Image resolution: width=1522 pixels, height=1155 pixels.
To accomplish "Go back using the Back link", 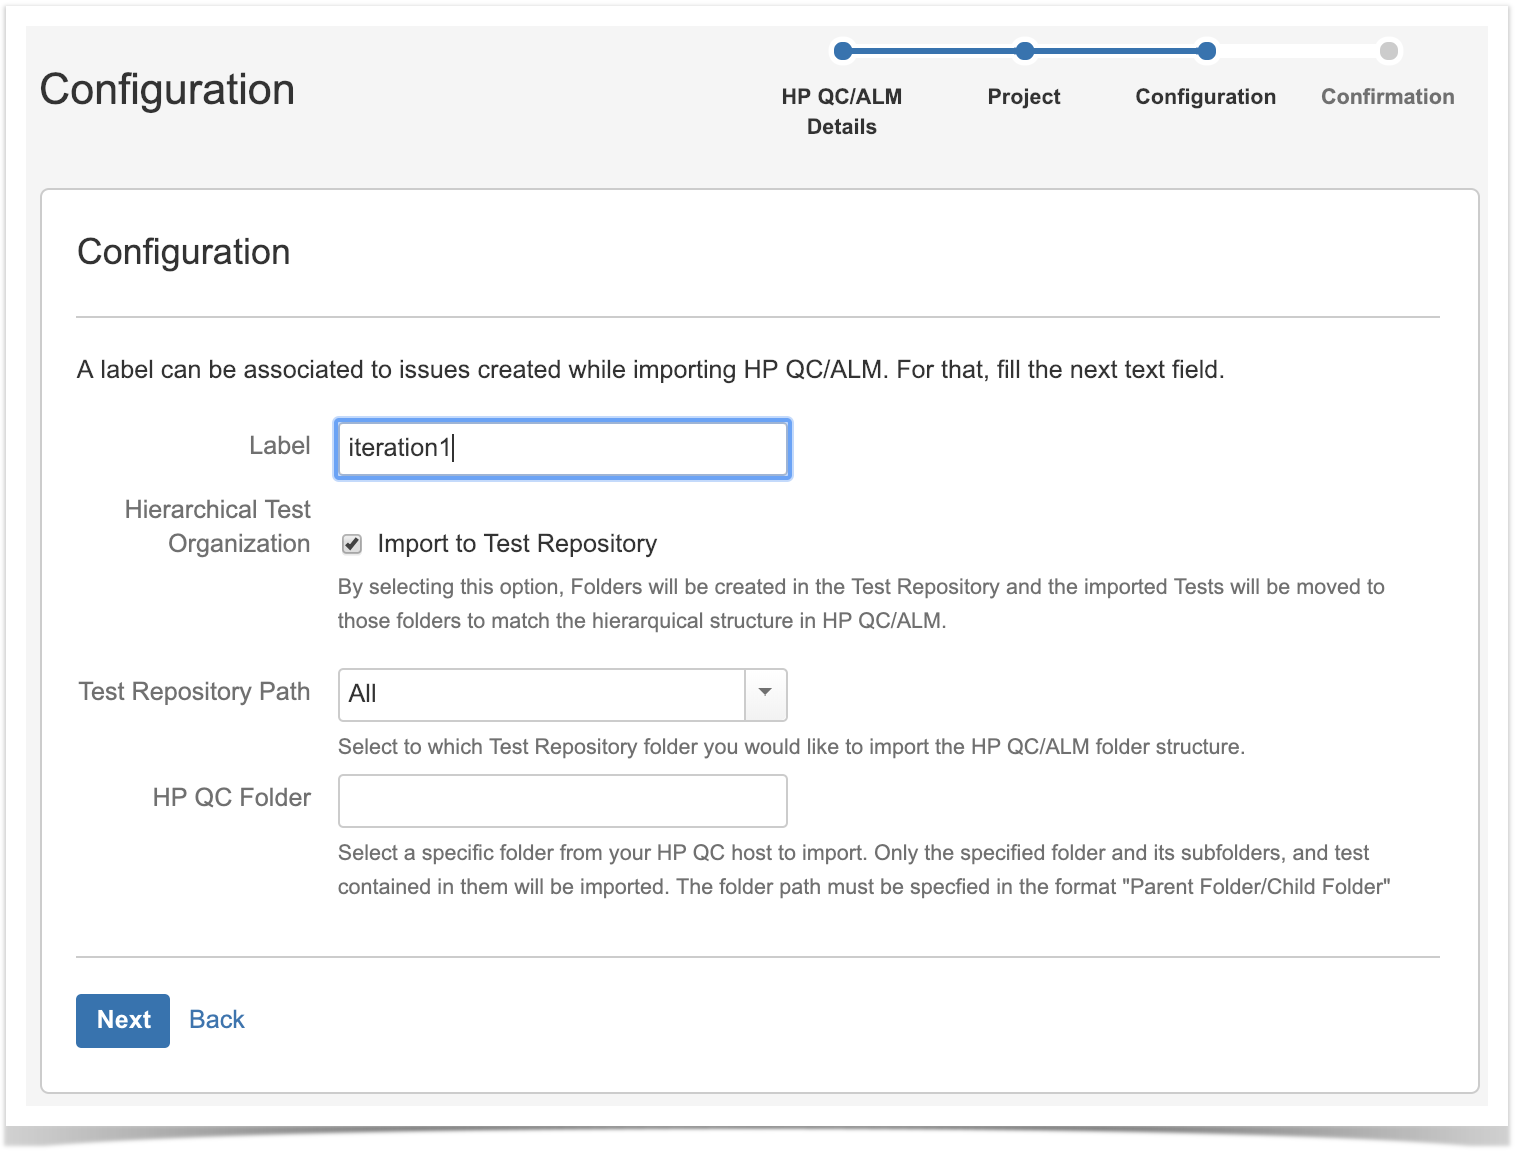I will (x=217, y=1020).
